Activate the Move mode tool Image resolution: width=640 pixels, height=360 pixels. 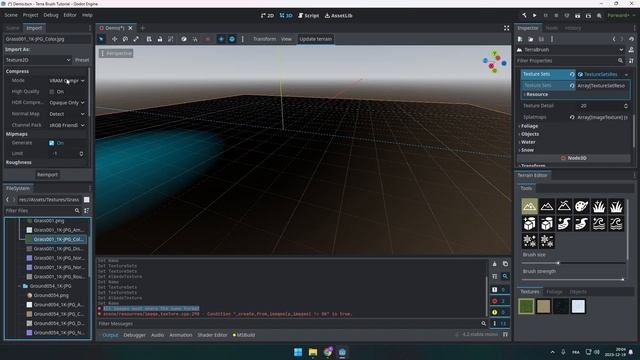pyautogui.click(x=114, y=39)
